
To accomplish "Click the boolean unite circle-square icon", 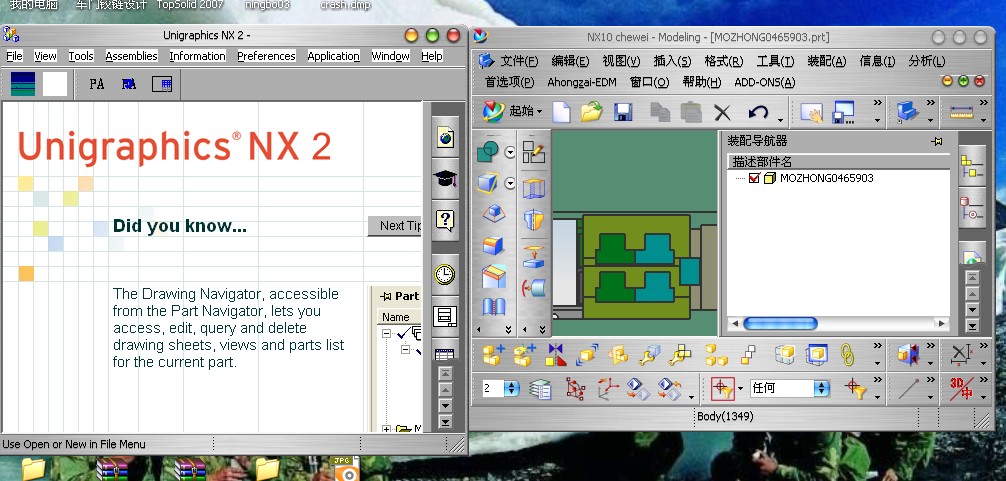I will pos(488,152).
